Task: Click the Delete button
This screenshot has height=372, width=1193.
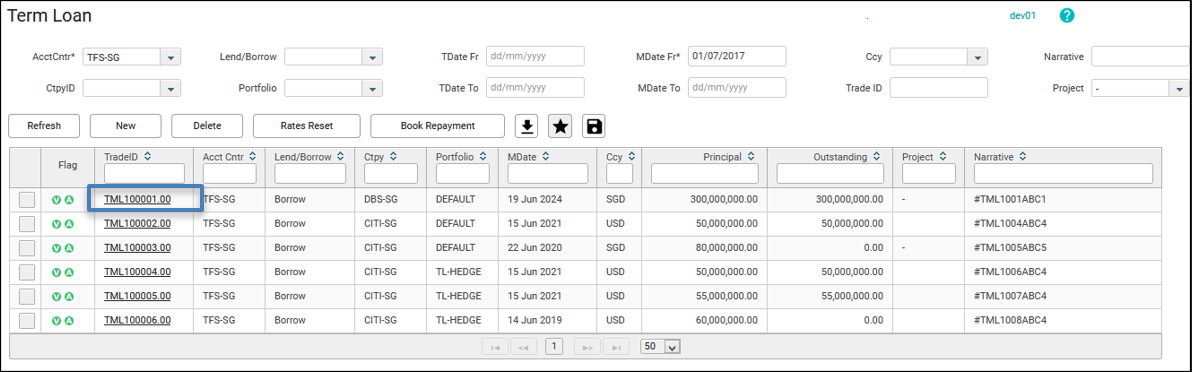Action: click(x=207, y=126)
